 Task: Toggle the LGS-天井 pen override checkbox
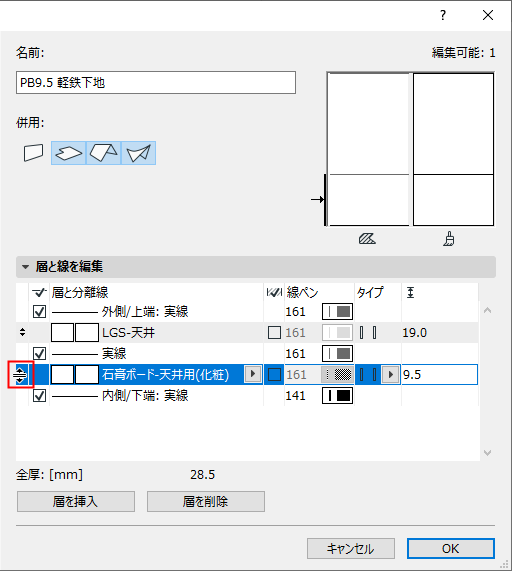(274, 332)
